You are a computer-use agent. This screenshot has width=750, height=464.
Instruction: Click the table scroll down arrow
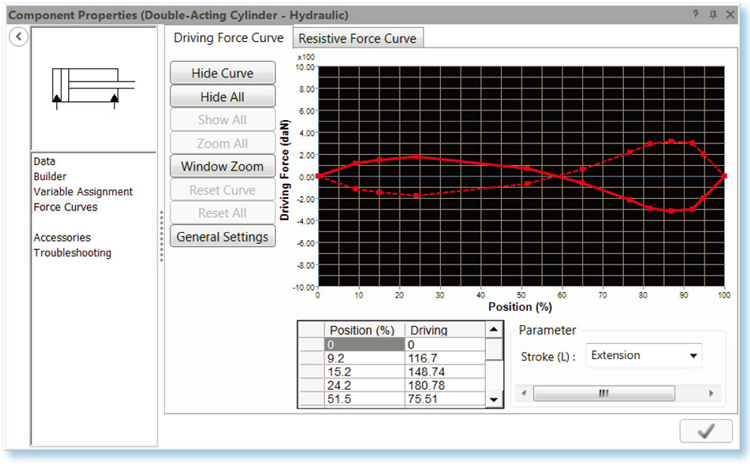pyautogui.click(x=494, y=399)
